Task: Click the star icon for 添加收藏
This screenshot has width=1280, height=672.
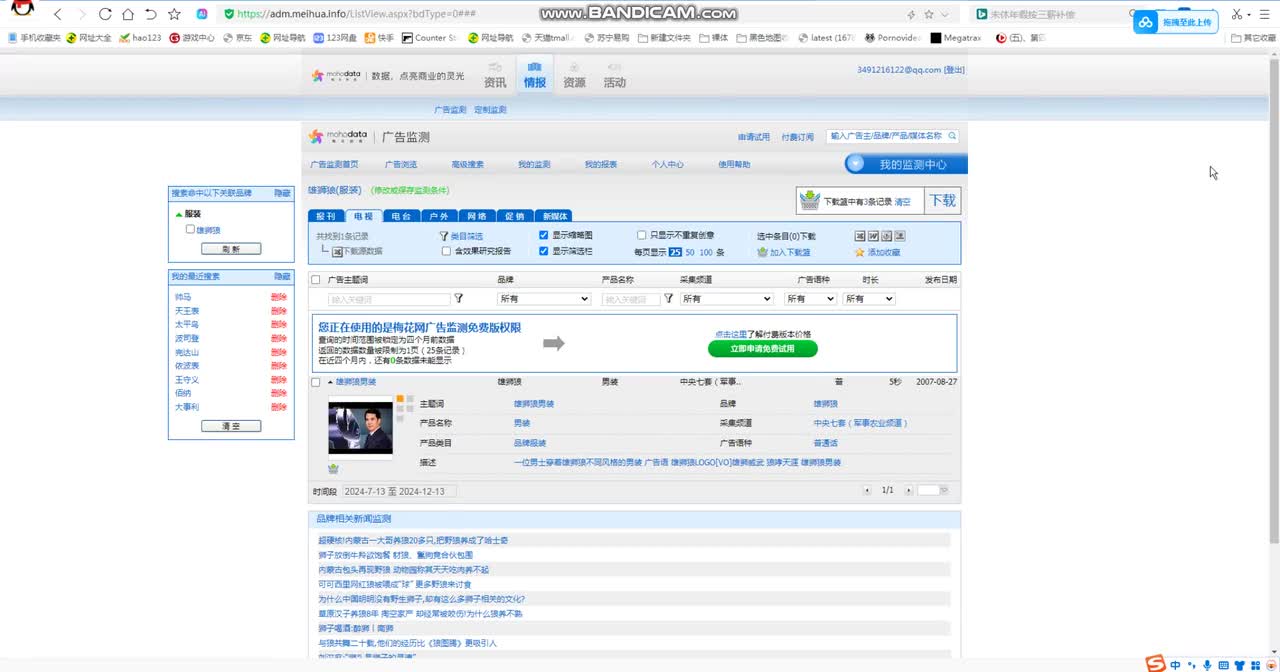Action: pos(859,252)
